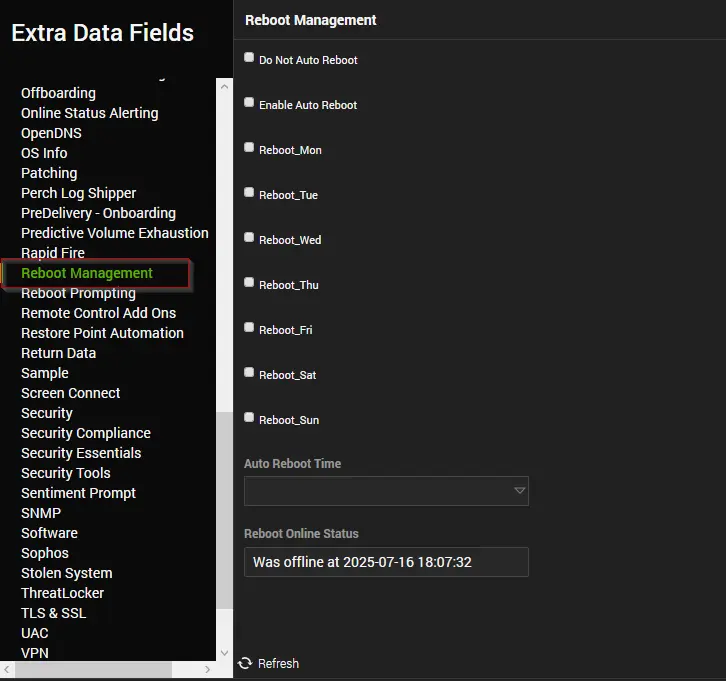The image size is (726, 681).
Task: Click the horizontal scroll right arrow
Action: tap(207, 669)
